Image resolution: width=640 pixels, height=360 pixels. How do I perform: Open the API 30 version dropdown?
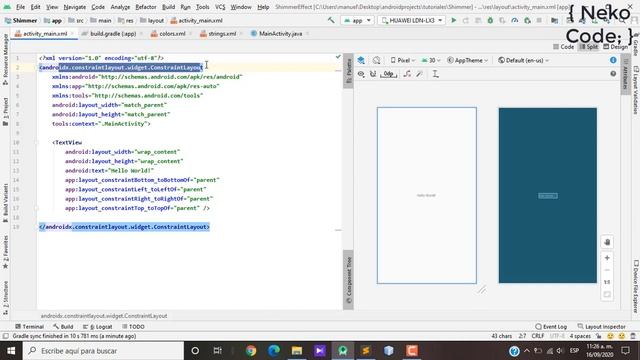(431, 60)
